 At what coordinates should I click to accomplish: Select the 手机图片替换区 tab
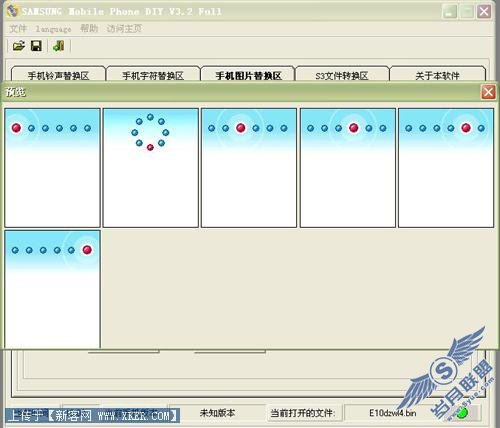tap(248, 75)
